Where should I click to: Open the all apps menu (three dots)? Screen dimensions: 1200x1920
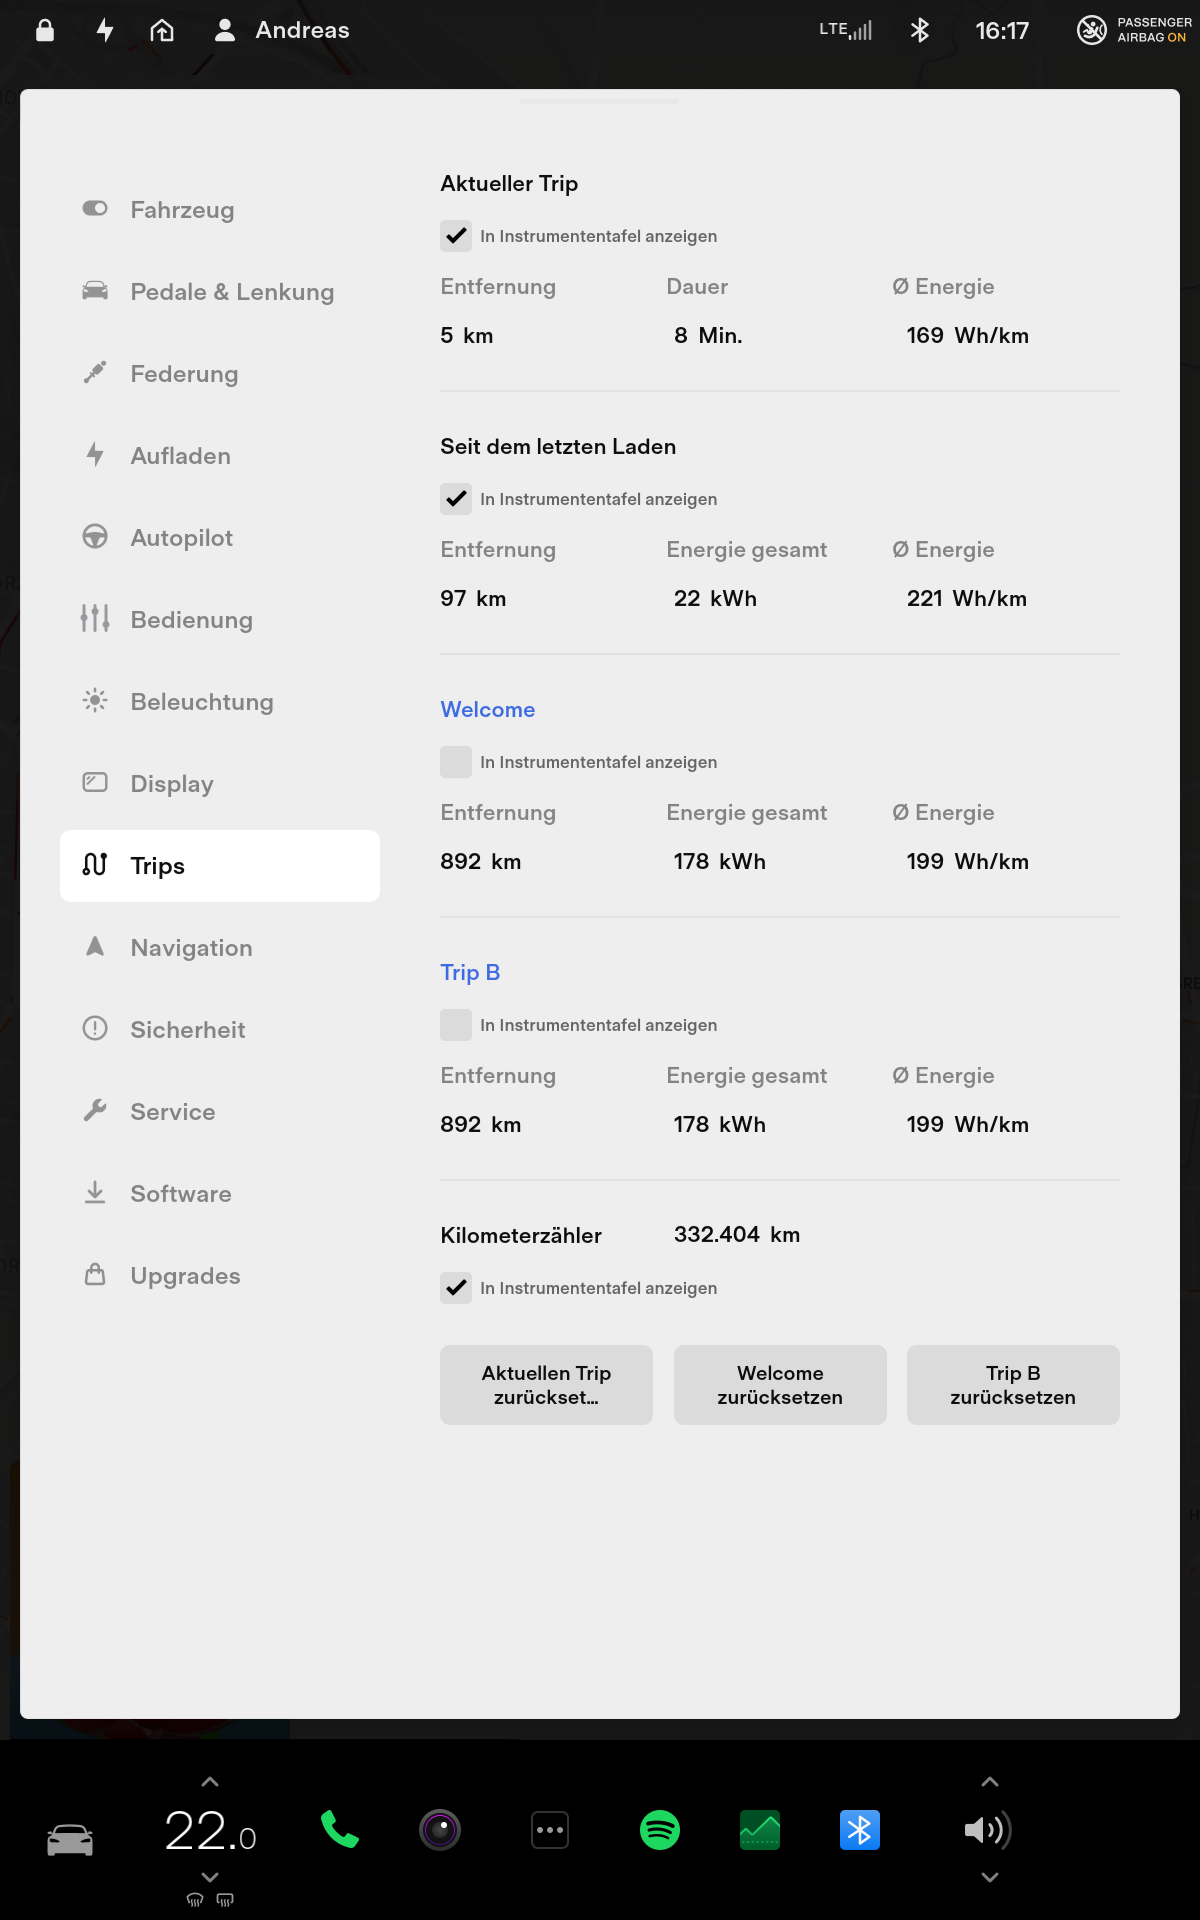(x=550, y=1830)
